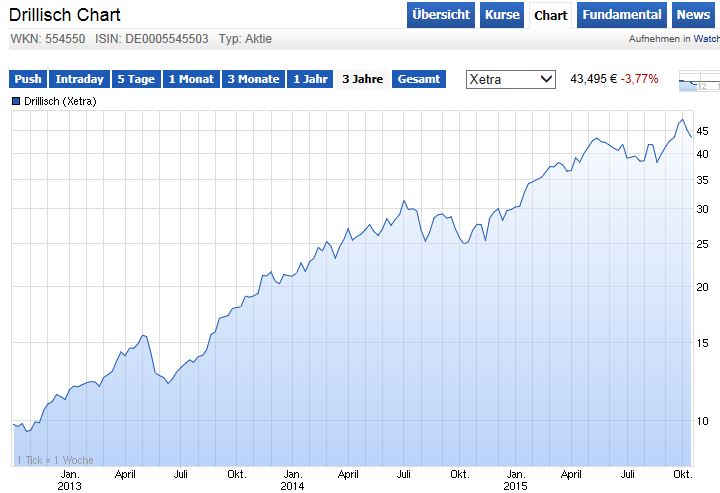Viewport: 720px width, 493px height.
Task: Go to the News tab
Action: pyautogui.click(x=693, y=15)
